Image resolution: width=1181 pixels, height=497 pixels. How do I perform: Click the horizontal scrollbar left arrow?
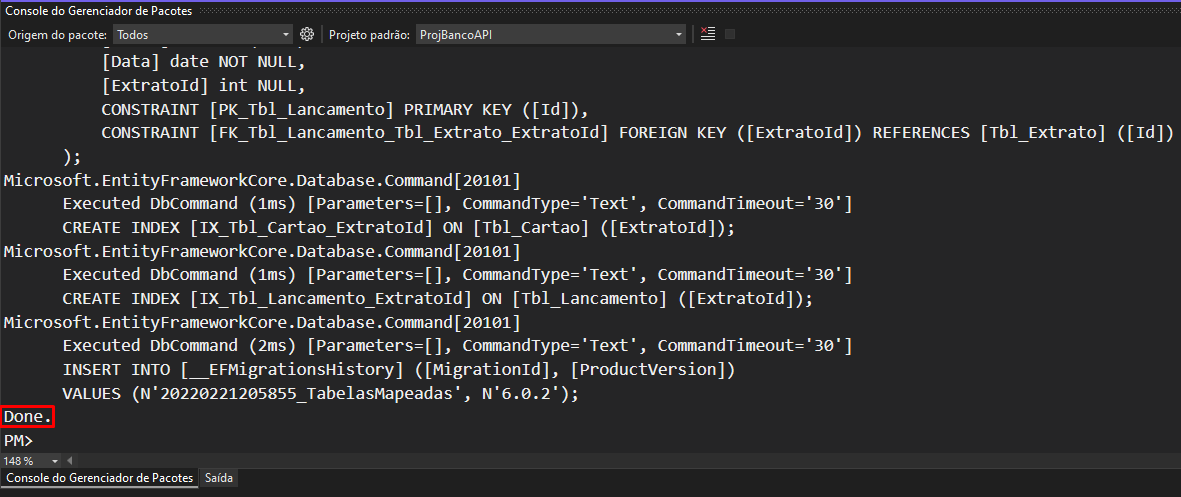70,460
